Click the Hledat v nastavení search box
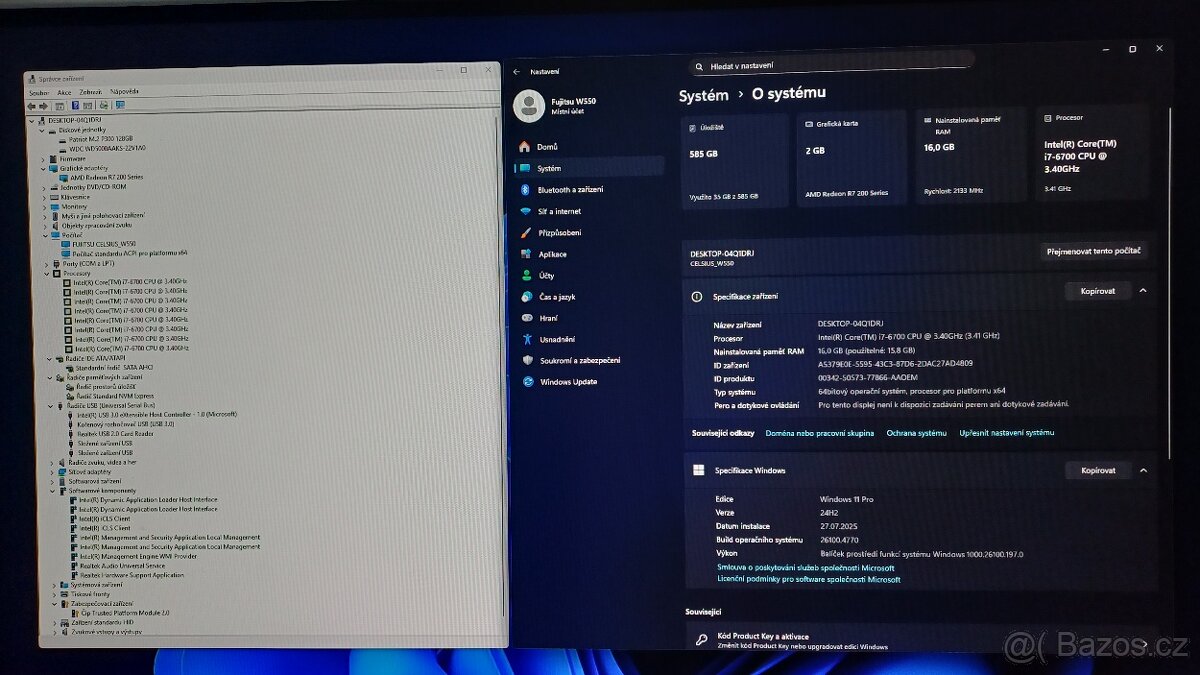The width and height of the screenshot is (1200, 675). [x=830, y=66]
